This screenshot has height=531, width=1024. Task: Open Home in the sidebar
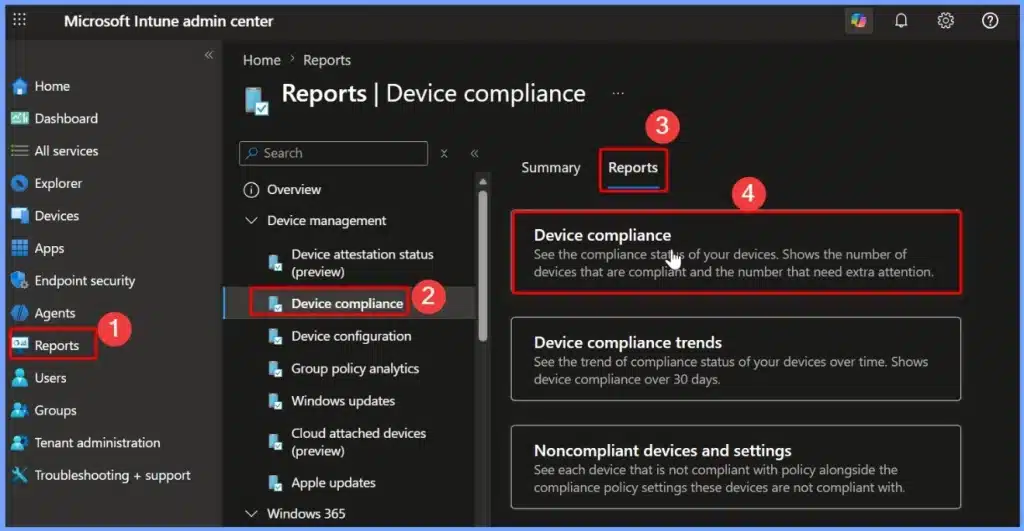coord(52,86)
